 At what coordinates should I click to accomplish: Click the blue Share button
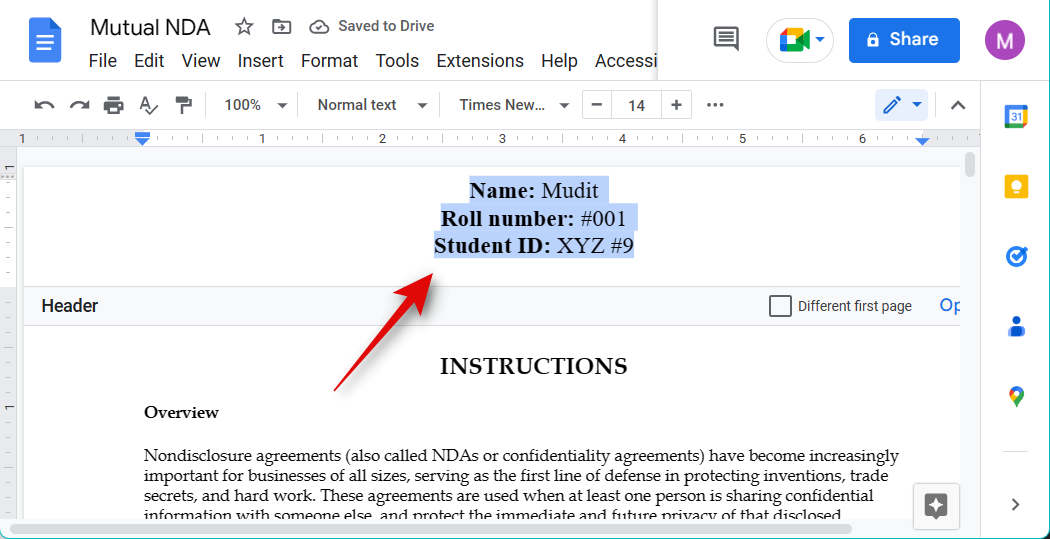click(903, 40)
